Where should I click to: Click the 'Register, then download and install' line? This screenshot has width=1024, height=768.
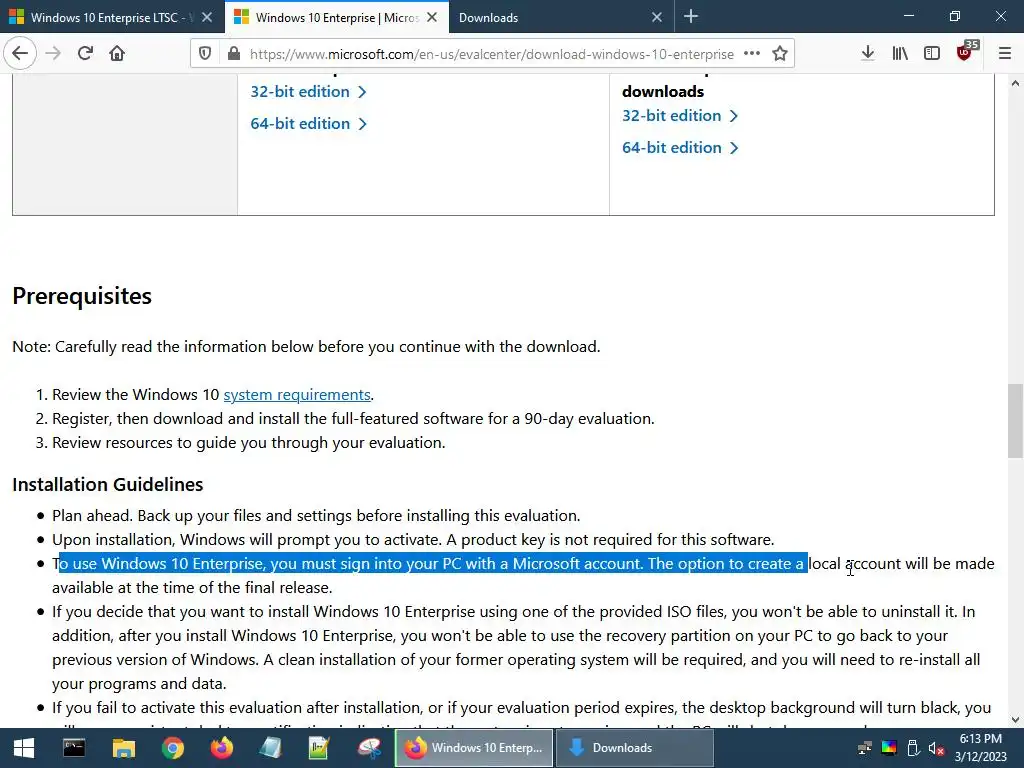click(353, 419)
